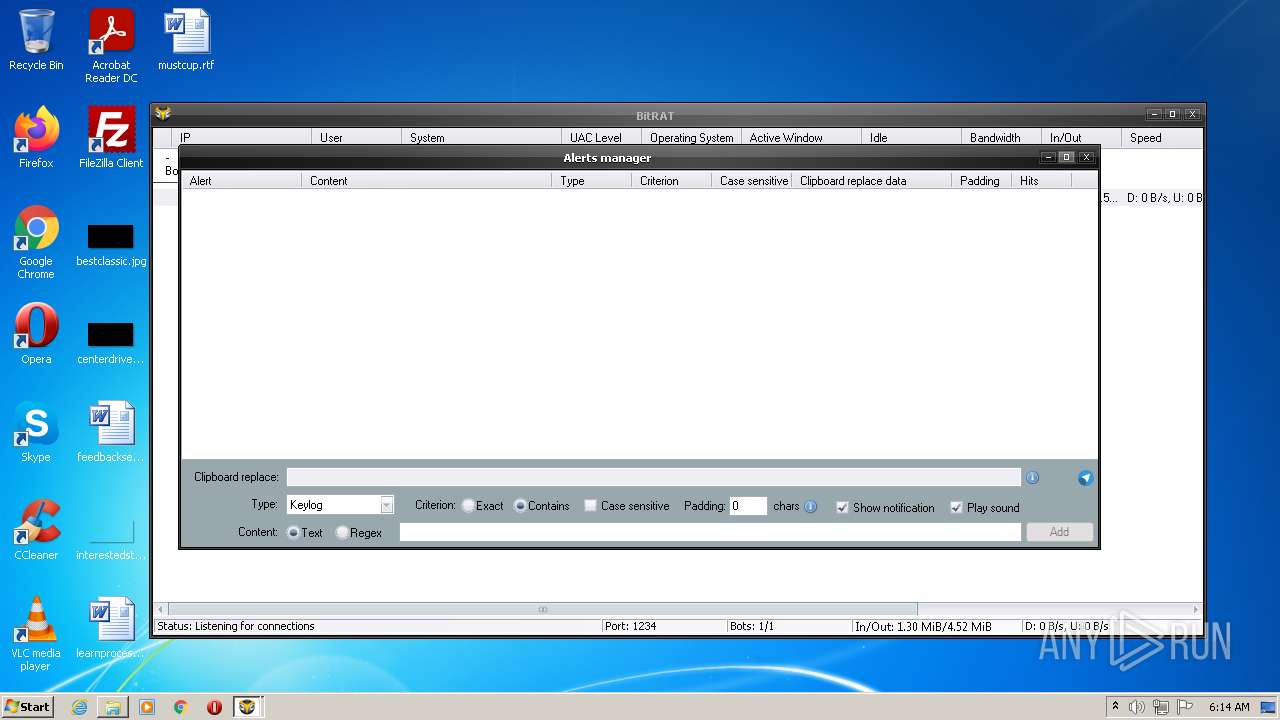The width and height of the screenshot is (1280, 720).
Task: Click Padding column header
Action: coord(981,181)
